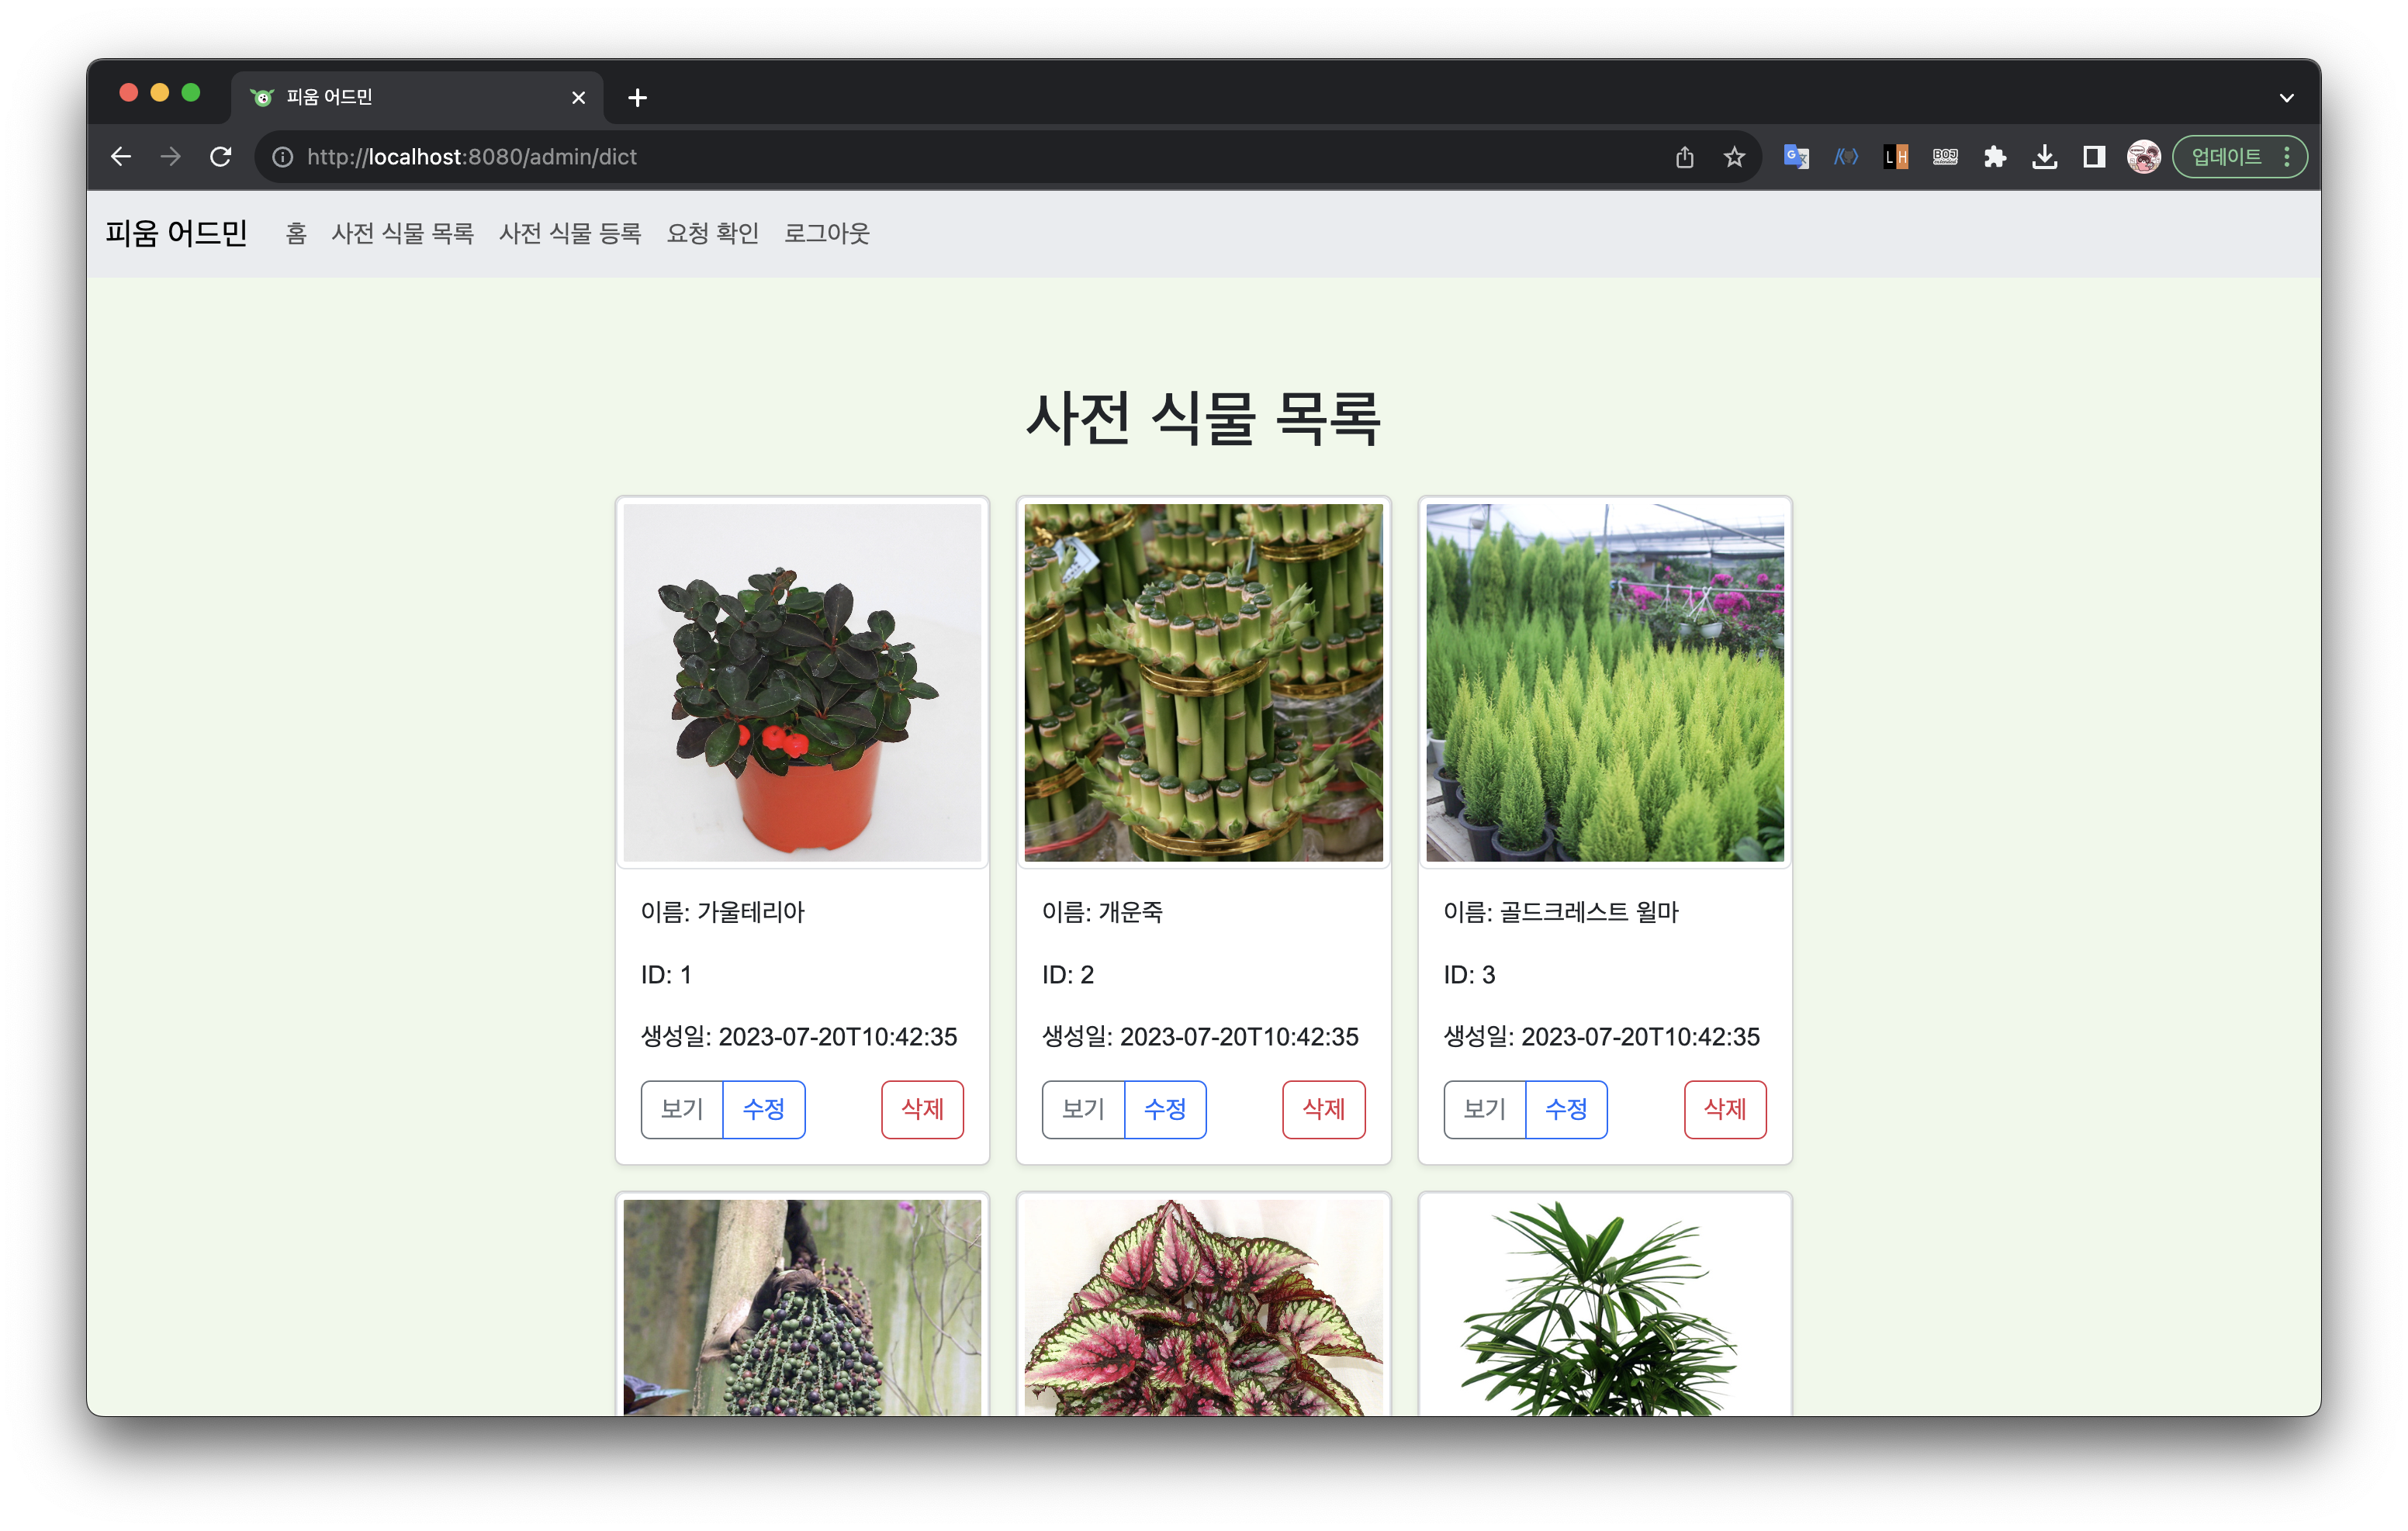Open the Extensions puzzle icon
This screenshot has width=2408, height=1531.
point(1995,157)
